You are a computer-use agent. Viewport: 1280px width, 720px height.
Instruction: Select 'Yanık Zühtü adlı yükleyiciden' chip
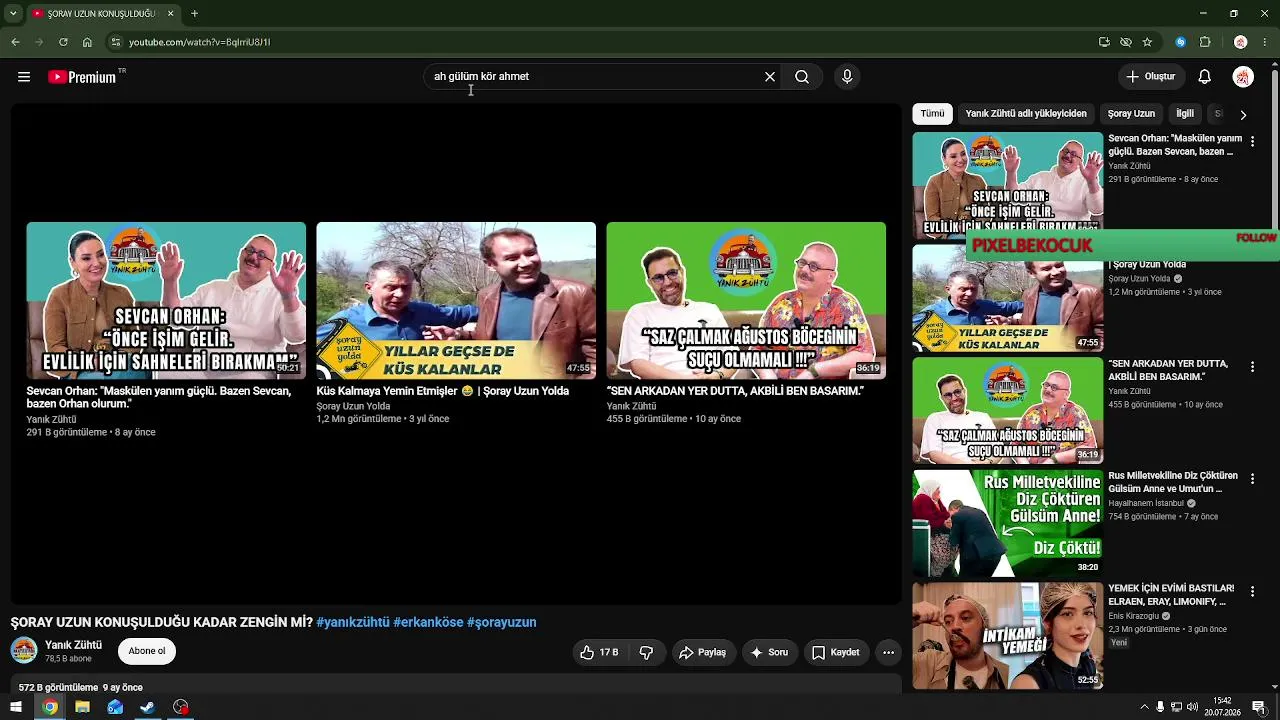pyautogui.click(x=1026, y=114)
